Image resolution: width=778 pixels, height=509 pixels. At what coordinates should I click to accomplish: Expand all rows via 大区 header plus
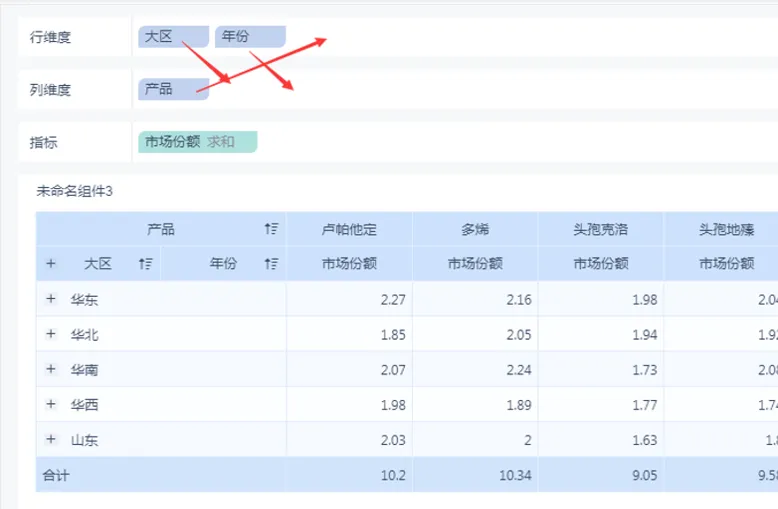pos(51,263)
